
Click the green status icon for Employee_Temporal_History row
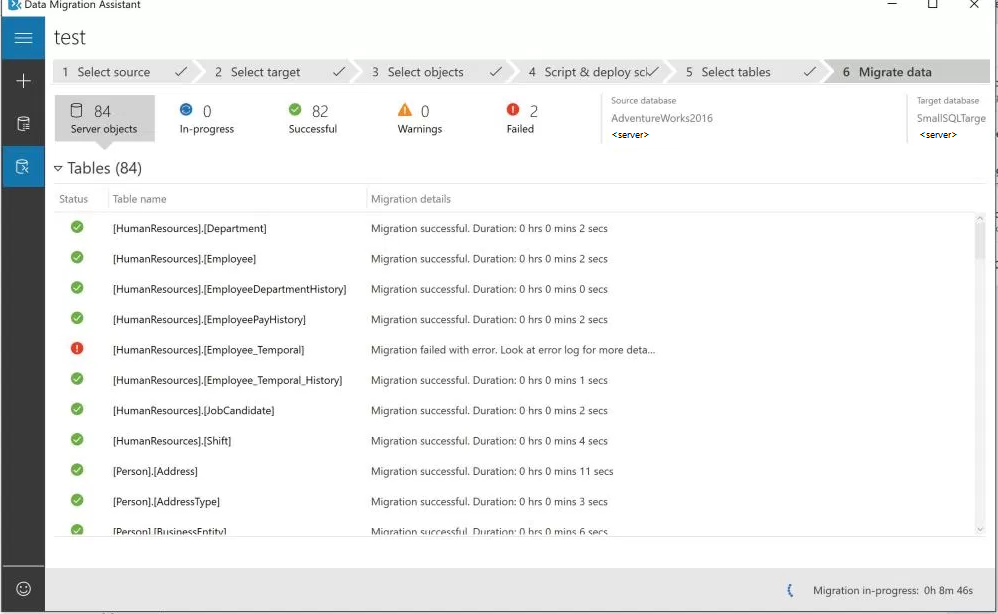[x=77, y=379]
